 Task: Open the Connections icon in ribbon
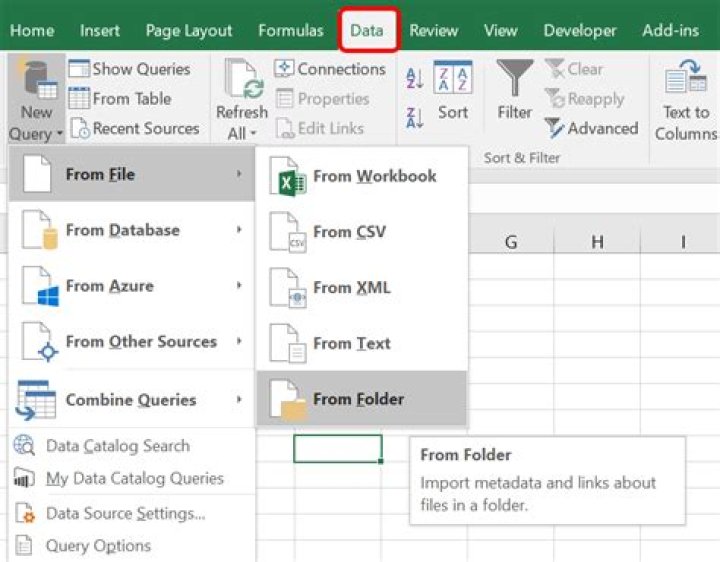pos(284,69)
